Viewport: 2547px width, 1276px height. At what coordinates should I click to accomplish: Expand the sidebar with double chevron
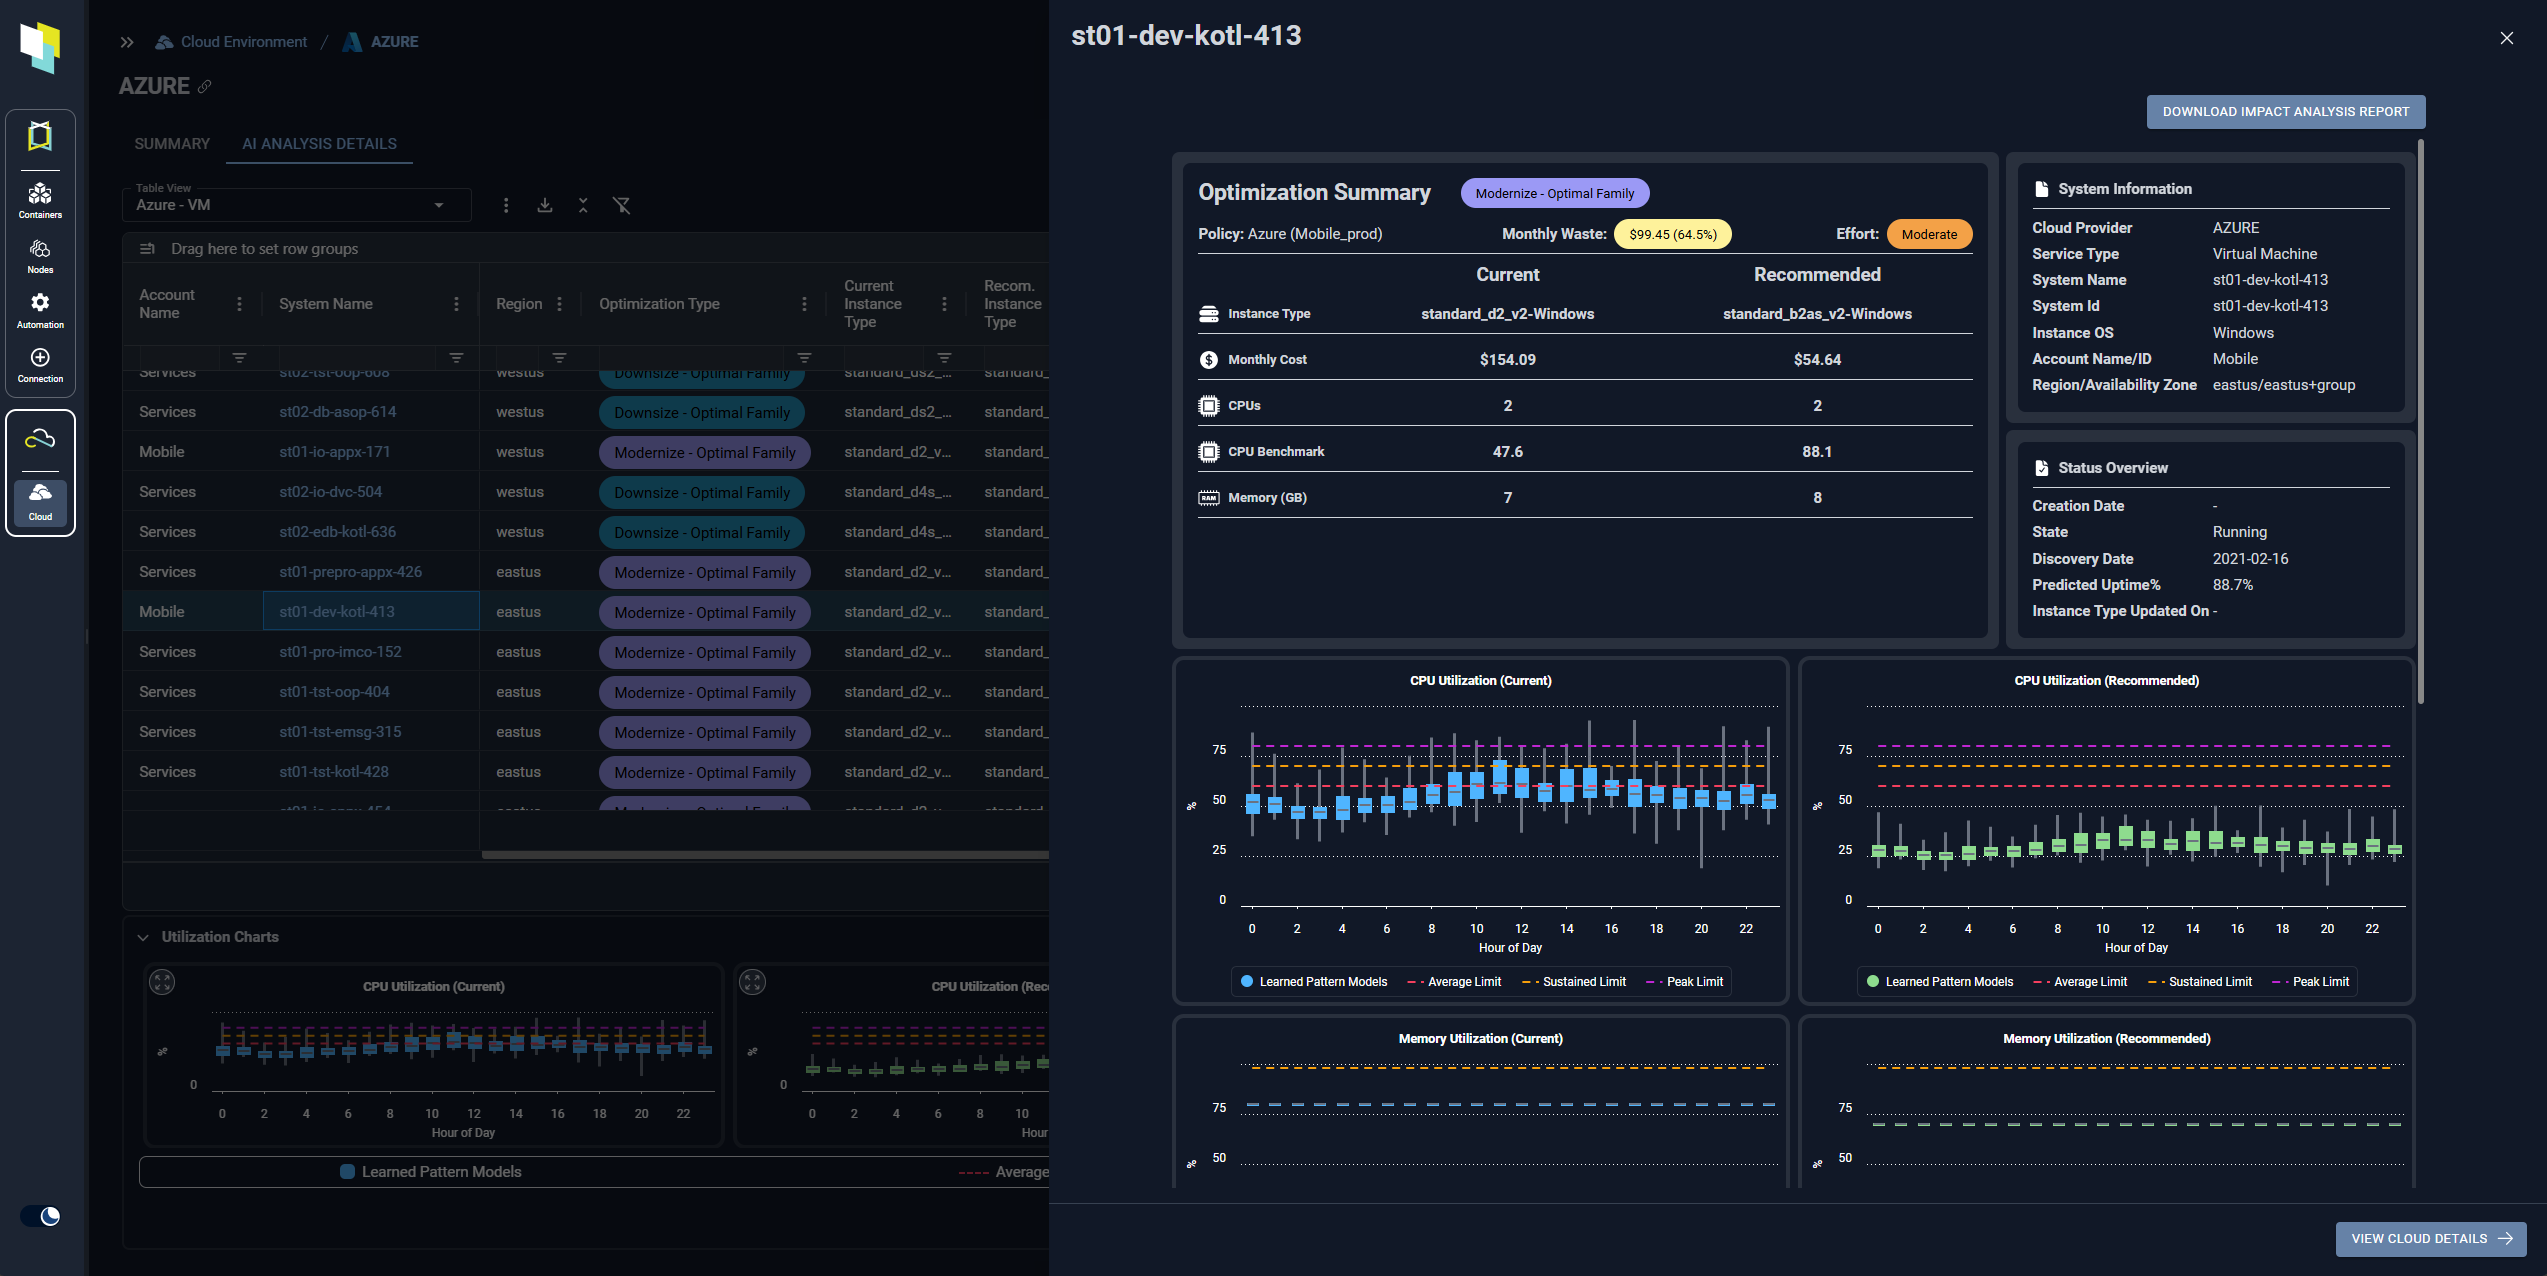(127, 42)
